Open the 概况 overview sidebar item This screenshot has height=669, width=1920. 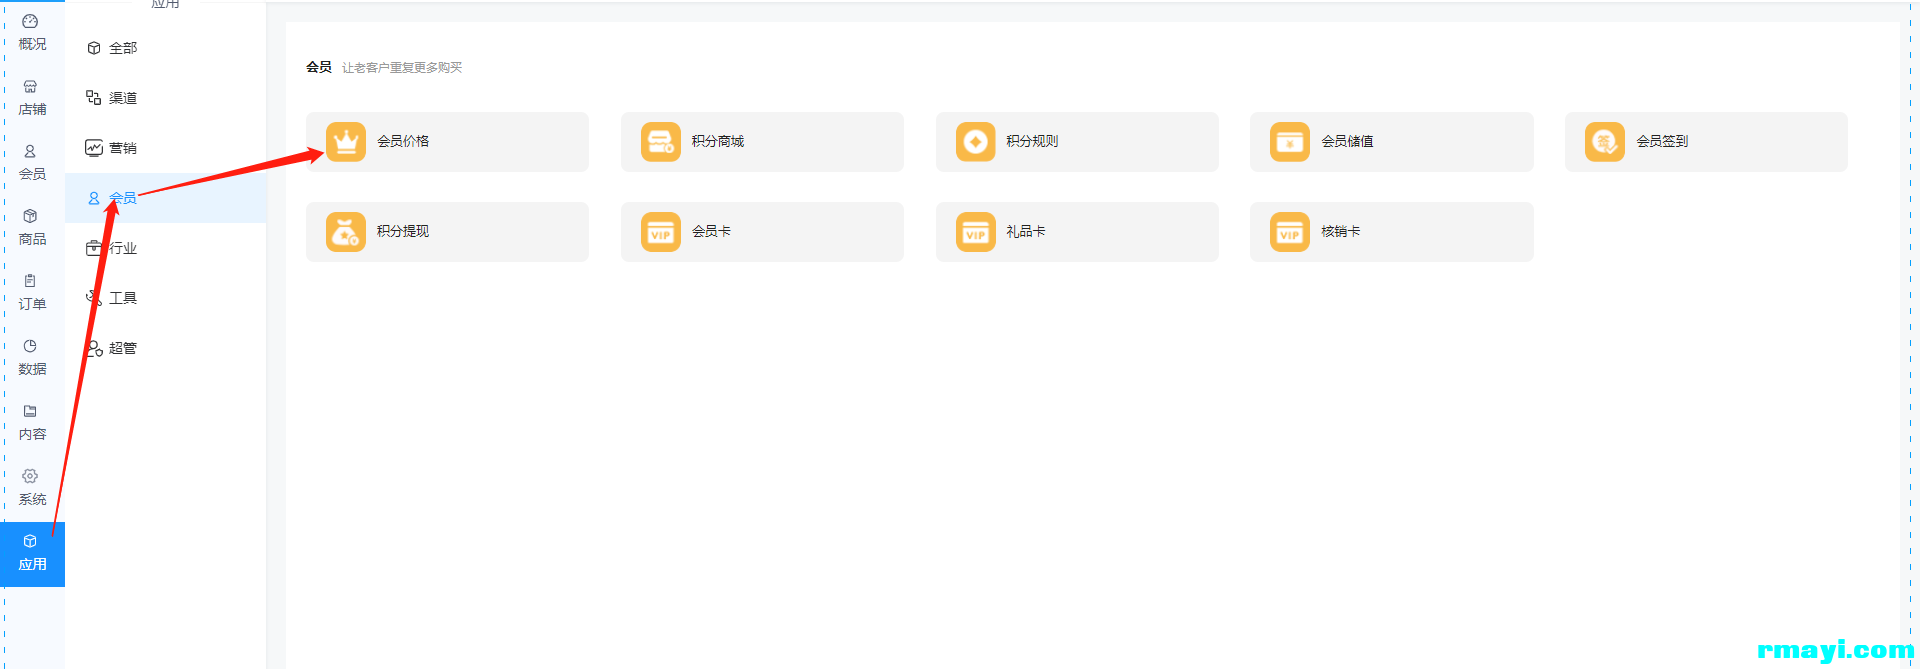click(32, 33)
